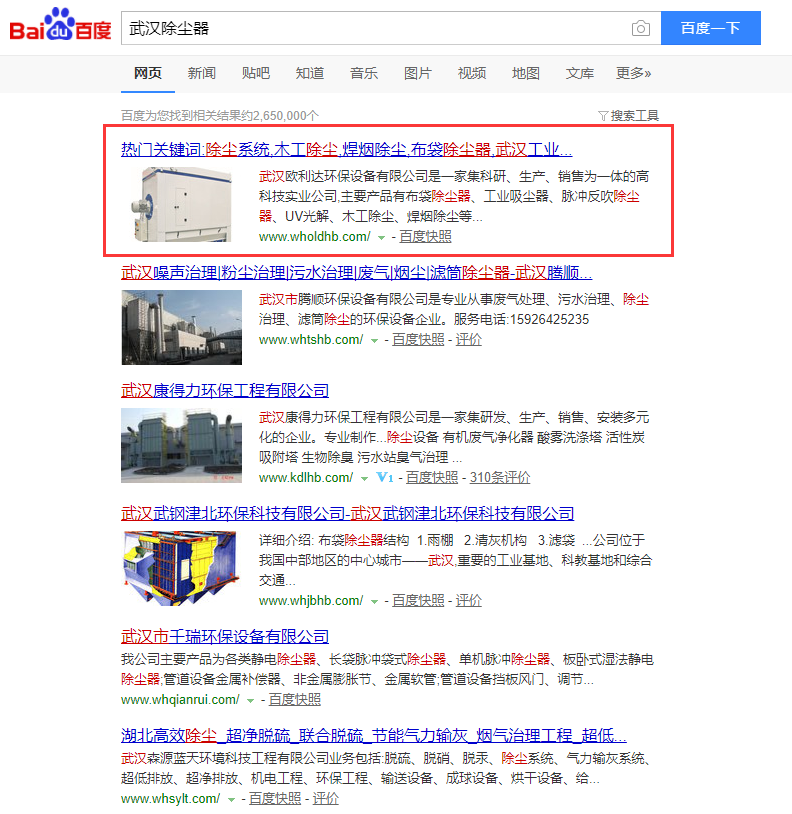Go to the 知道 tab
792x814 pixels.
pyautogui.click(x=310, y=73)
